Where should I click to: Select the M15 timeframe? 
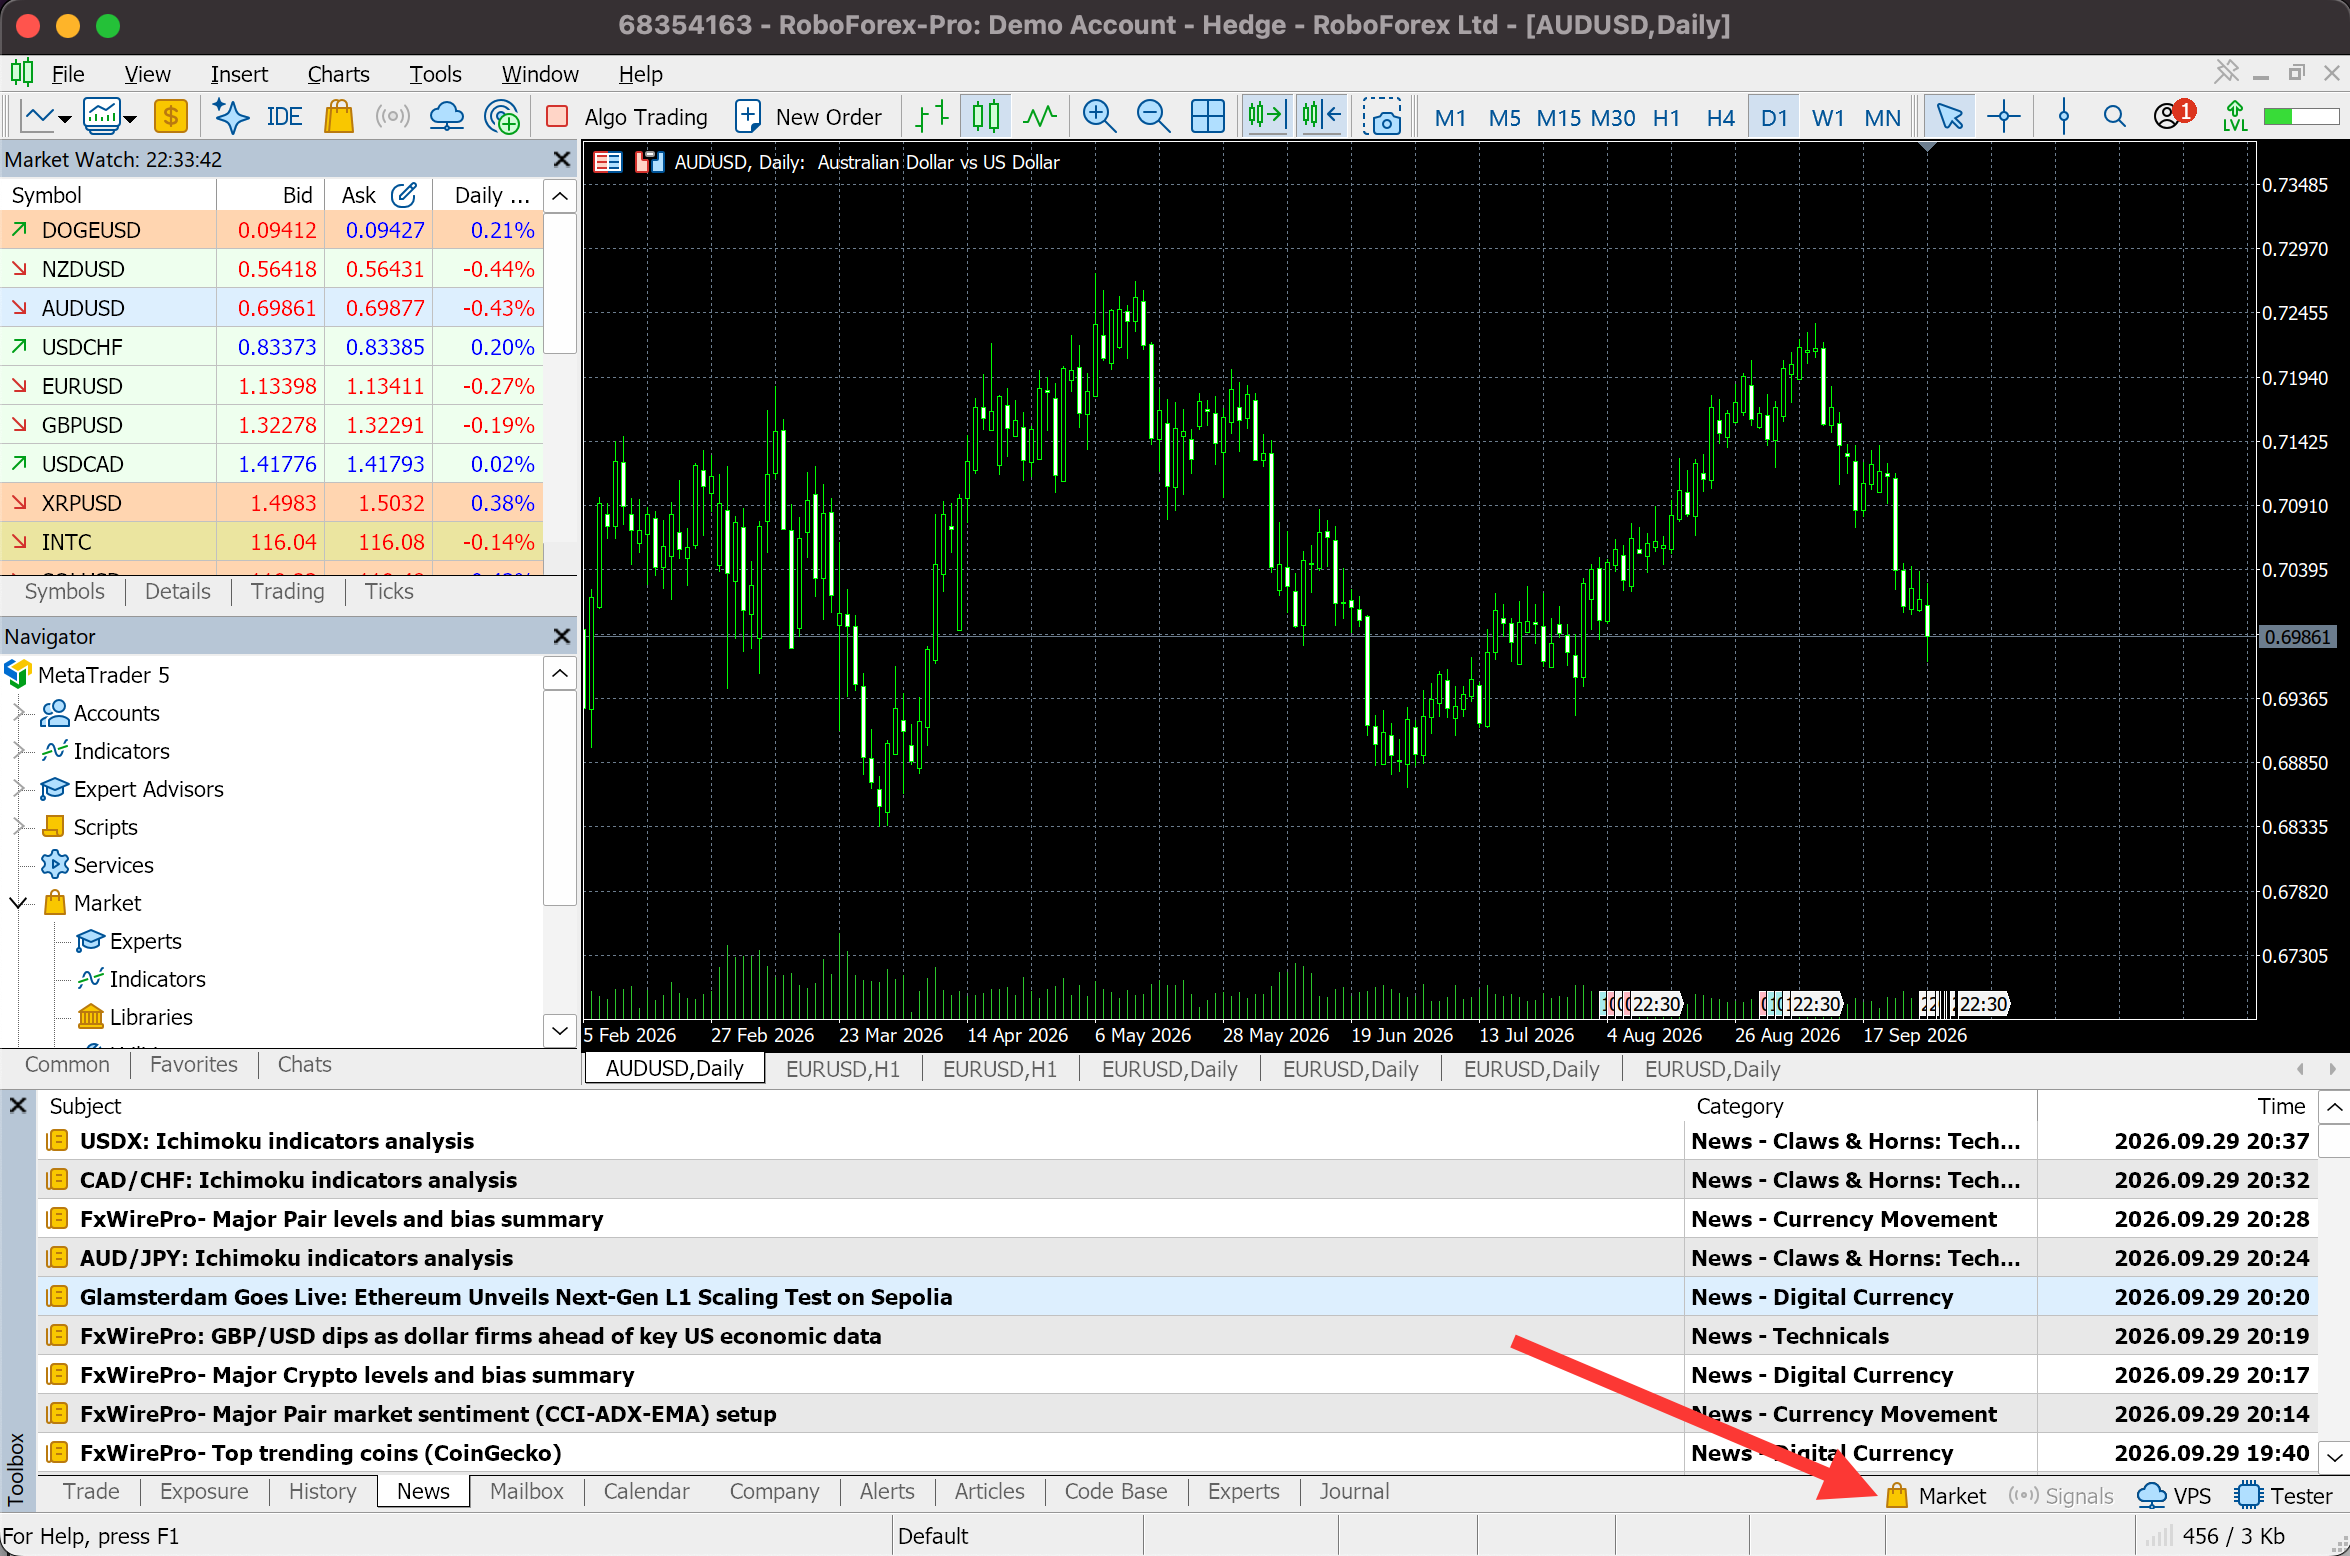(1558, 118)
